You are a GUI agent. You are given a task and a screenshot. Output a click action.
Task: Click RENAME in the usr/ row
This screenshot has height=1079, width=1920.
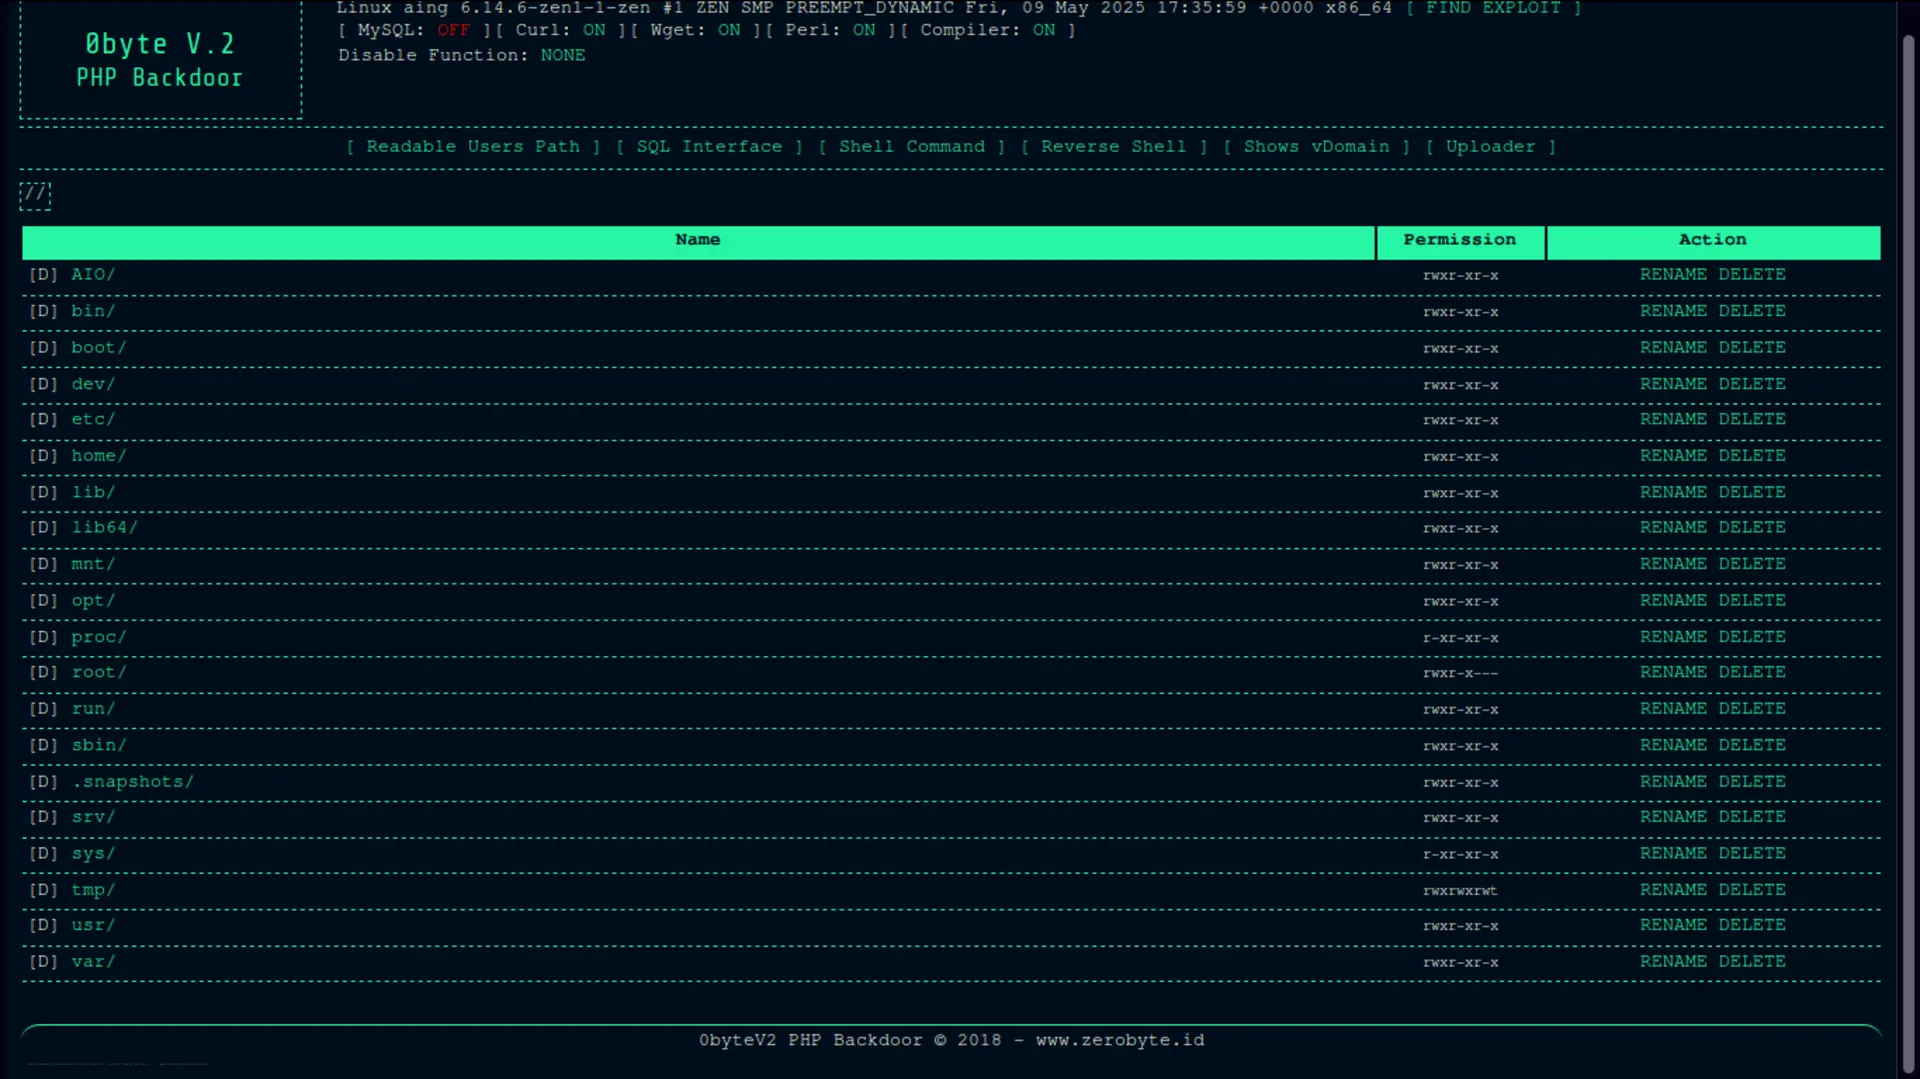[x=1673, y=926]
